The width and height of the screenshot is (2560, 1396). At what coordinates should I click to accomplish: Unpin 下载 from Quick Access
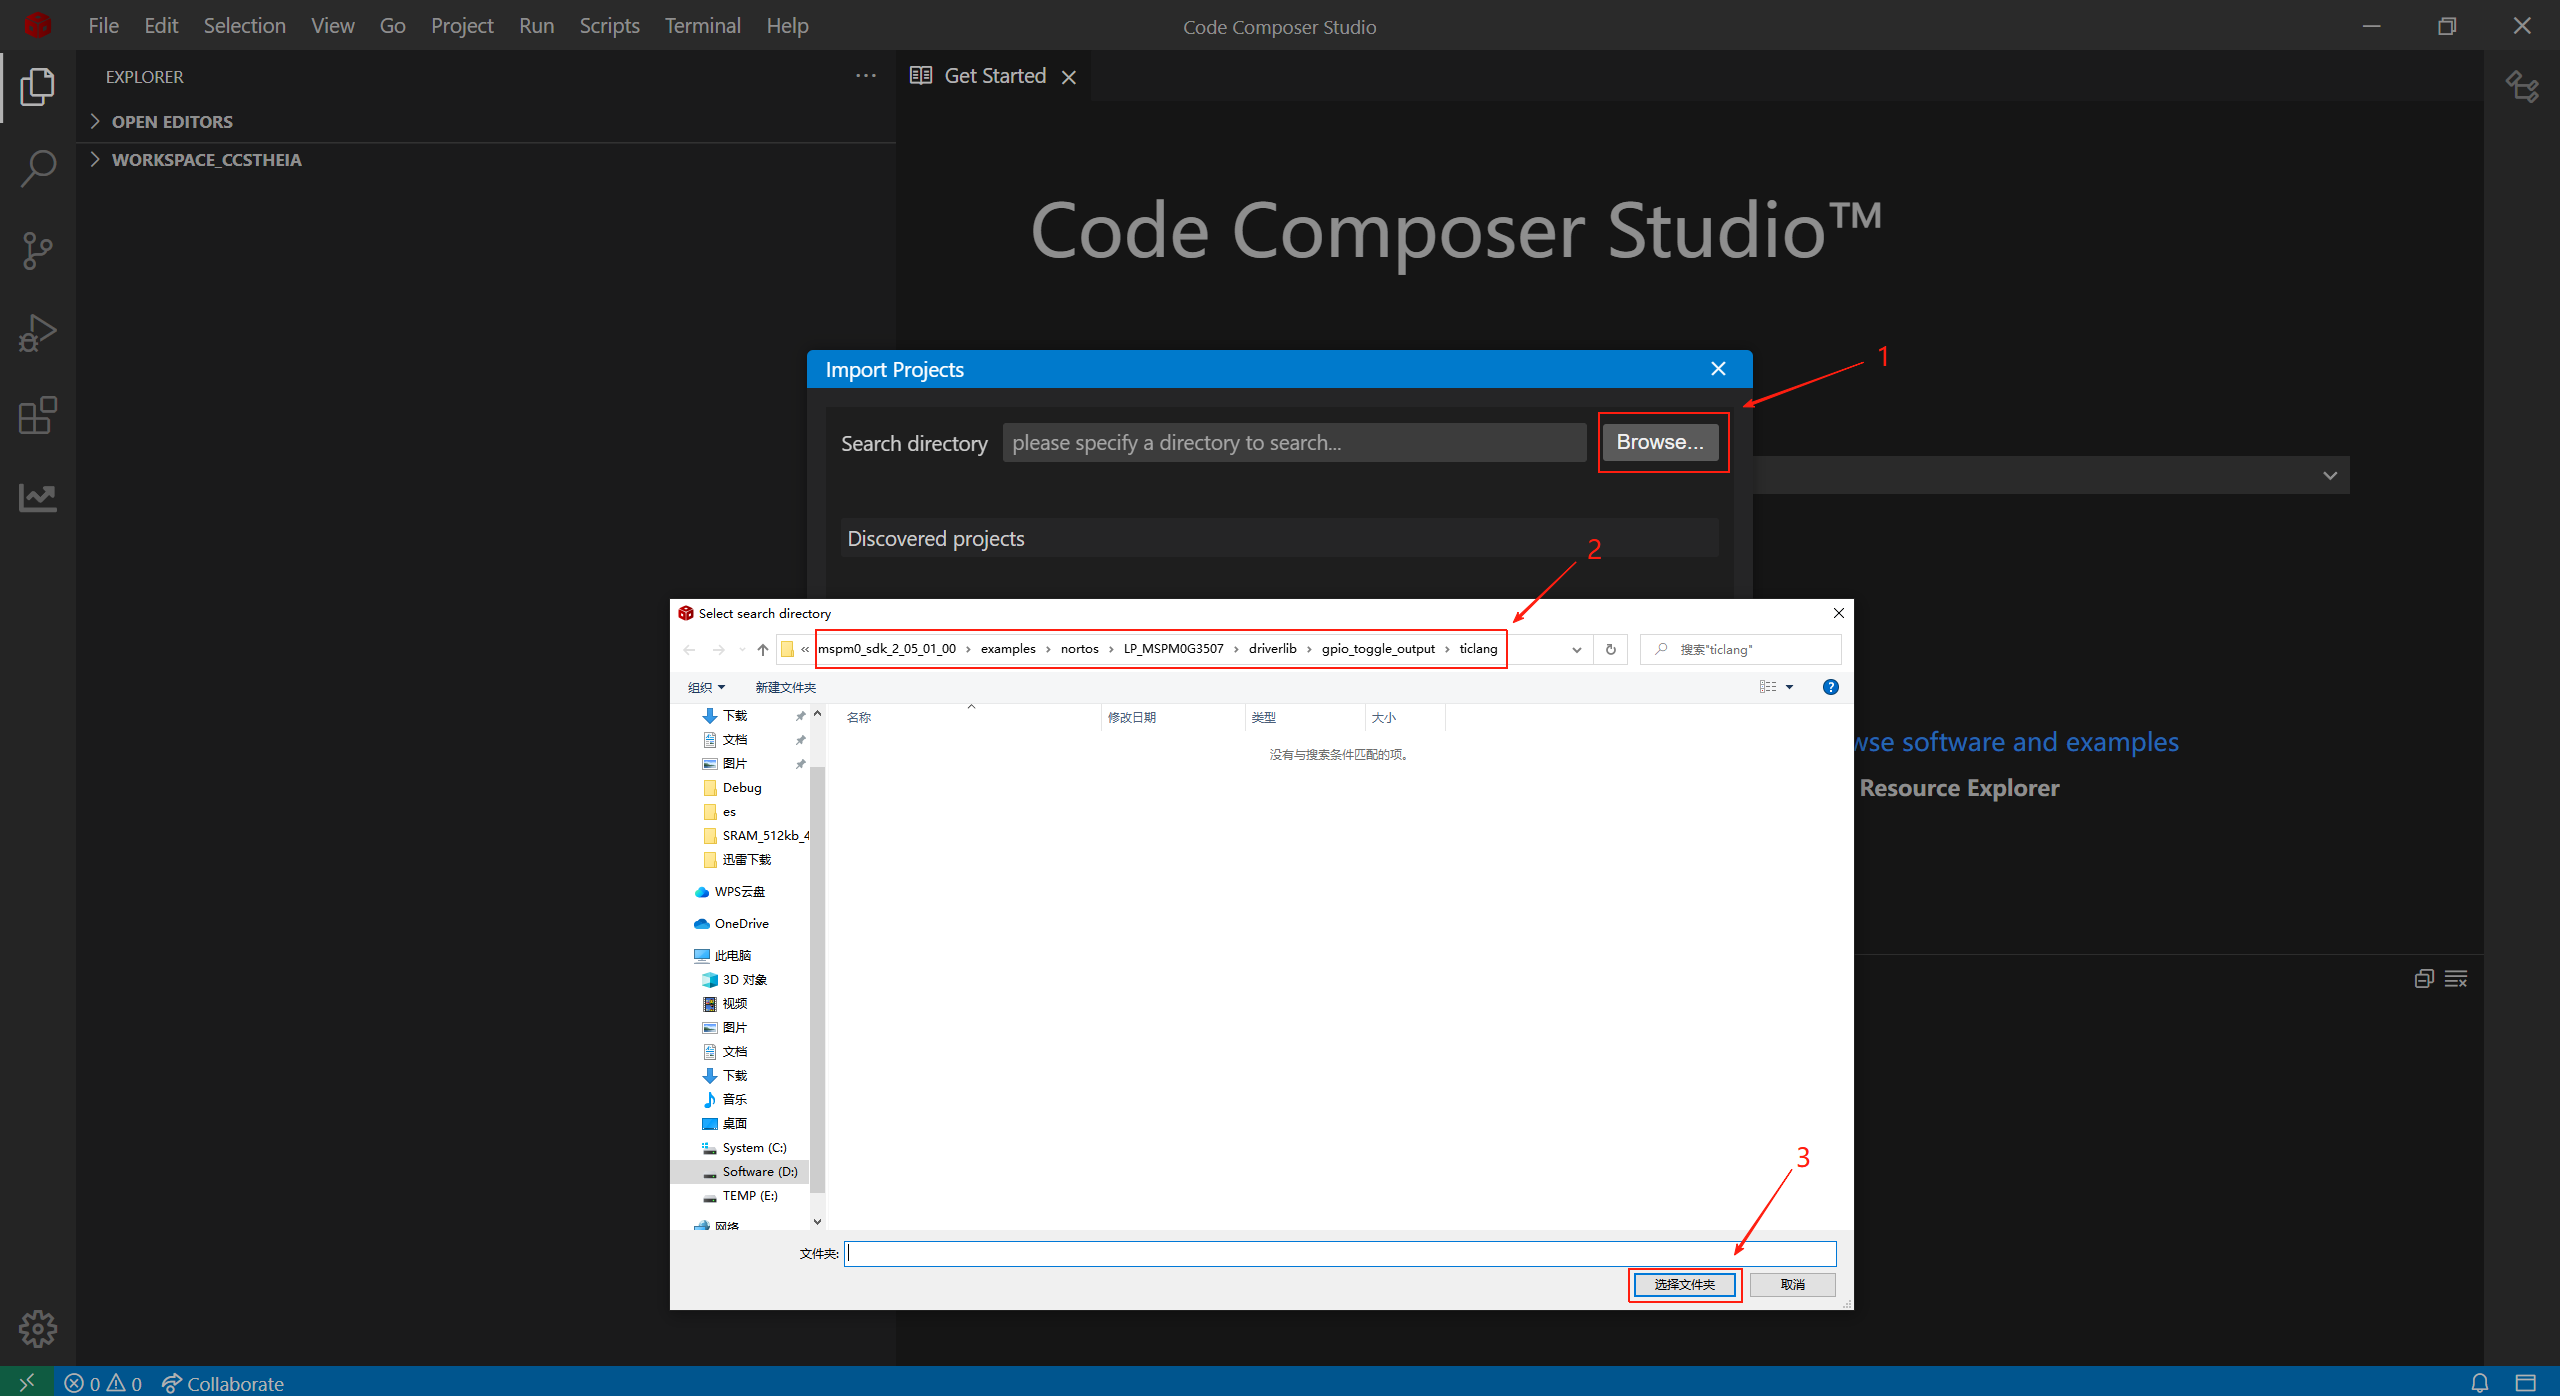(x=800, y=715)
